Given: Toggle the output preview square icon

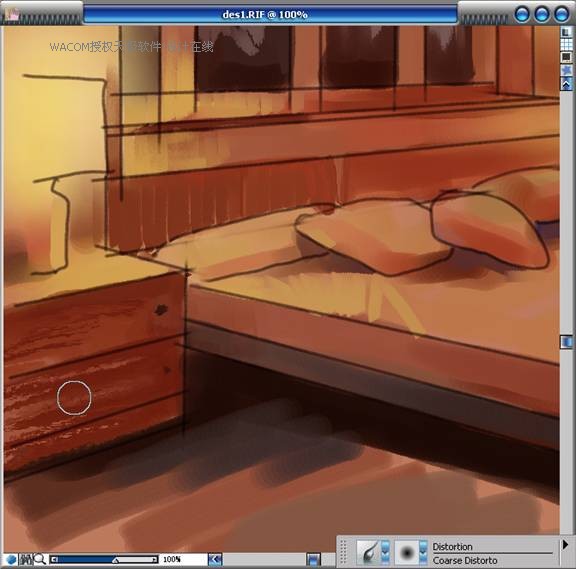Looking at the screenshot, I should pos(566,57).
